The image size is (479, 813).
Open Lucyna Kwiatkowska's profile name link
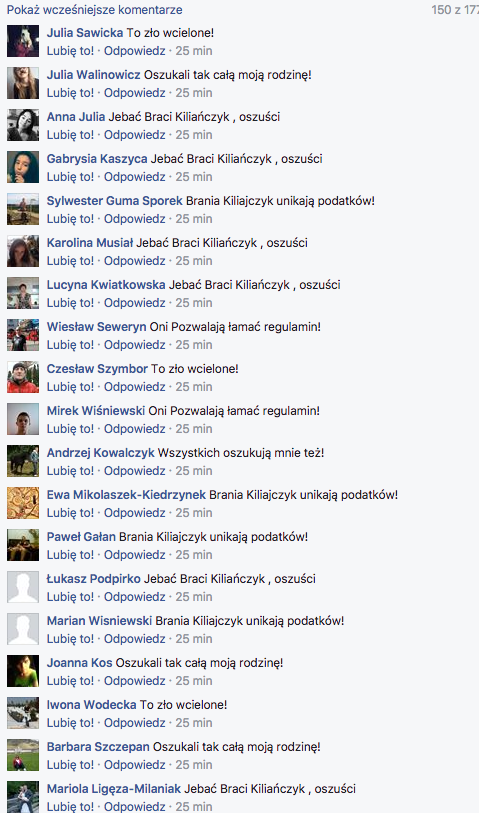(x=106, y=285)
